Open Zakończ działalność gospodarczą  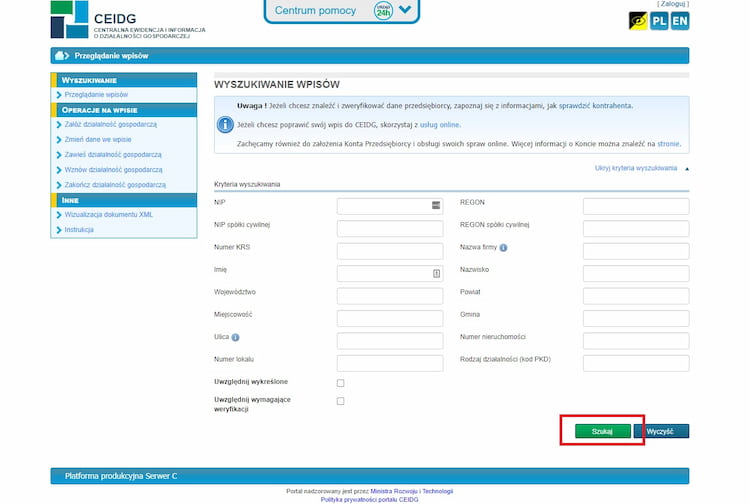click(115, 185)
